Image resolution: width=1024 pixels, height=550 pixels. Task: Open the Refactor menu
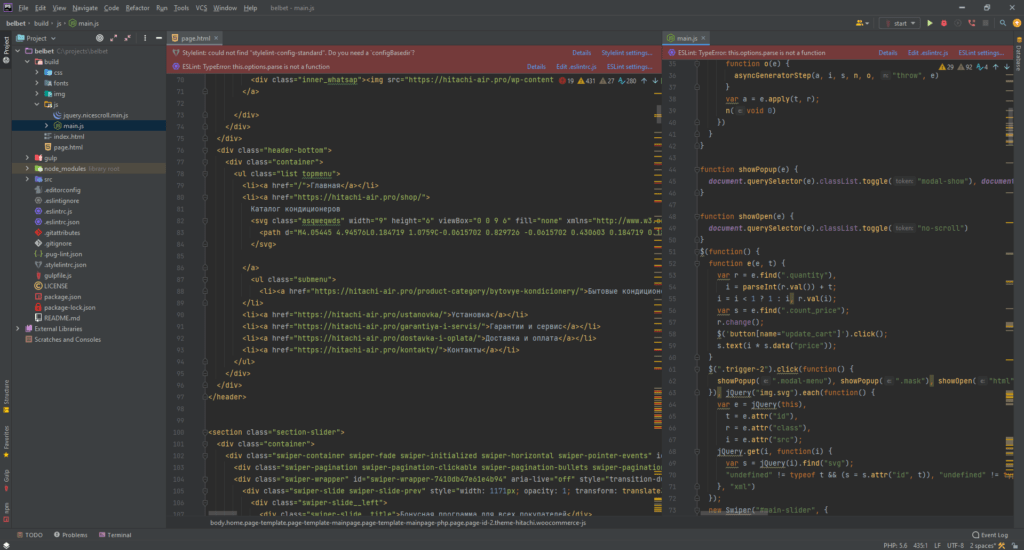coord(139,7)
